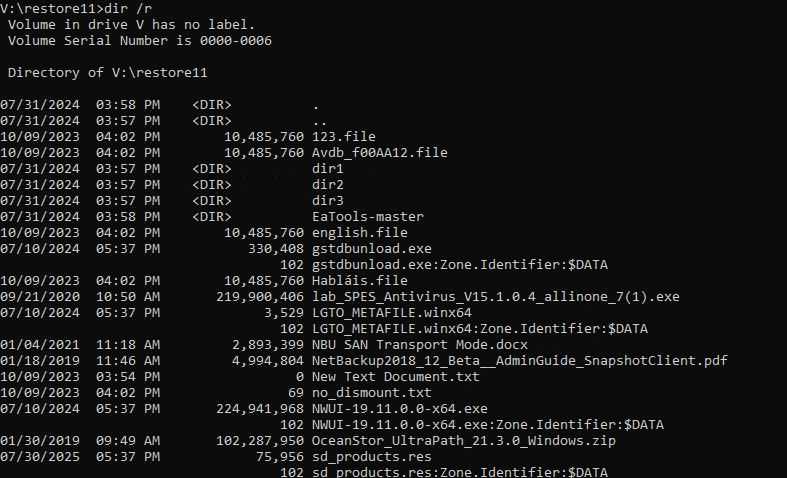Select the NetBackup2018 AdminGuide SnapshotClient pdf
Viewport: 787px width, 478px height.
520,361
